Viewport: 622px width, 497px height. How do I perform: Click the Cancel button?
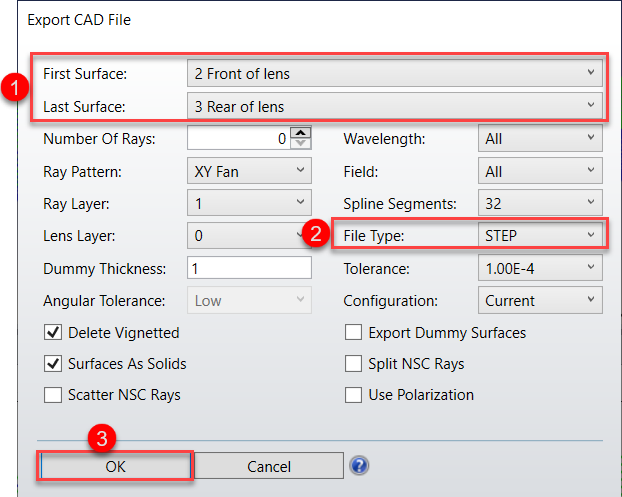268,466
